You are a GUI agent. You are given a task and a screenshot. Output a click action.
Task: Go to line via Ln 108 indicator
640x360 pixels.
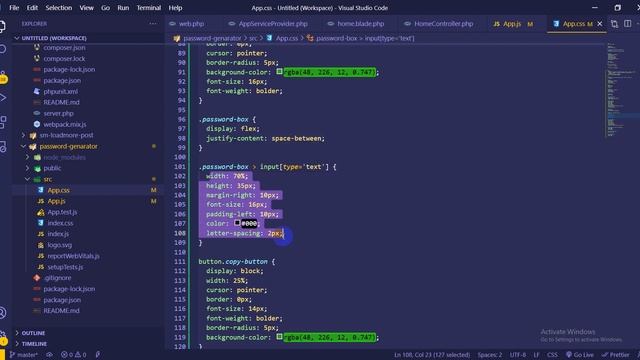point(432,355)
